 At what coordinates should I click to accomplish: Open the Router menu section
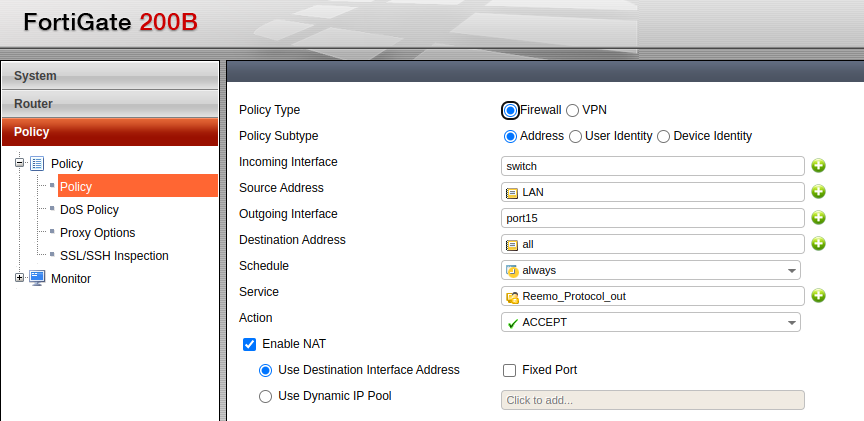[109, 104]
